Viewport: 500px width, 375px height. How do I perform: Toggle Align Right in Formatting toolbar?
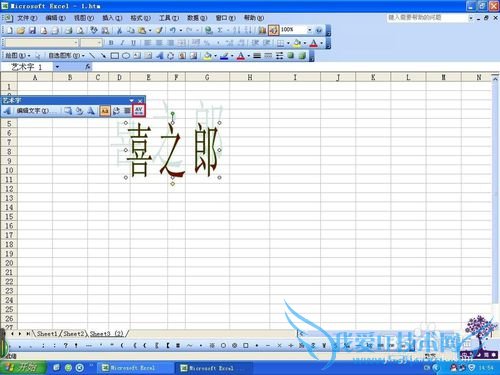170,43
